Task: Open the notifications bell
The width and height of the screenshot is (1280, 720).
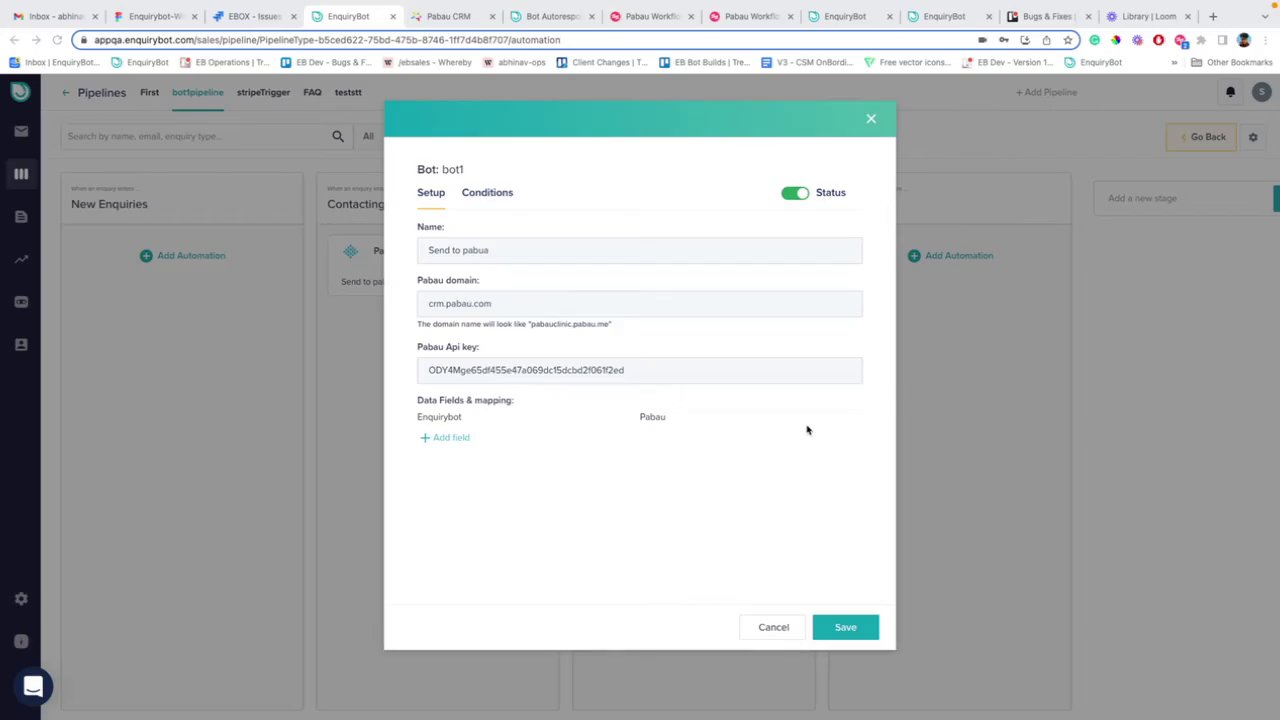Action: pos(1230,92)
